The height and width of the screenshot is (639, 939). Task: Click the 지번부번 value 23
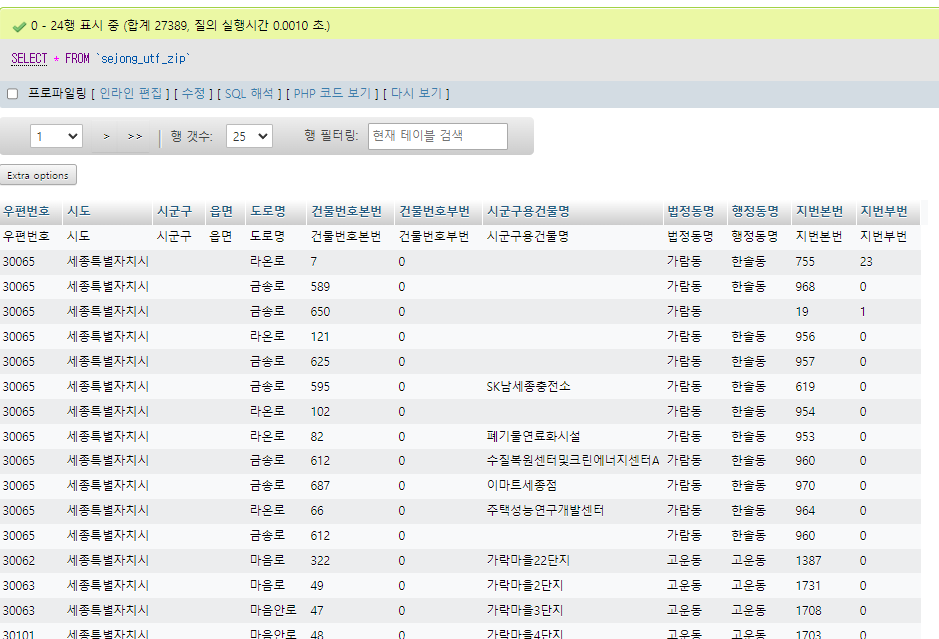point(866,262)
